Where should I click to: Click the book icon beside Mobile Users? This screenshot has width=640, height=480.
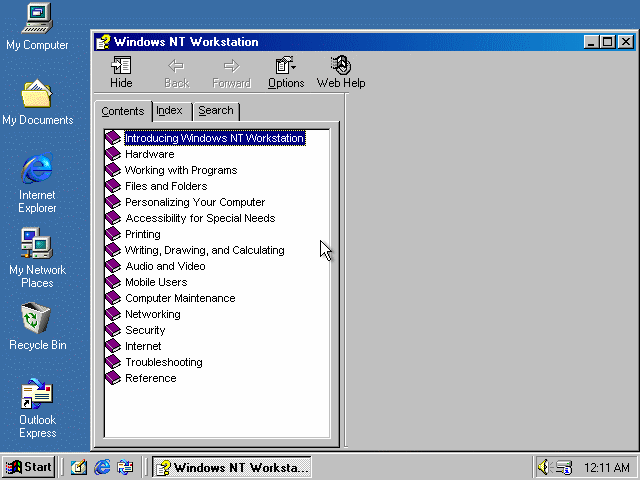(113, 282)
